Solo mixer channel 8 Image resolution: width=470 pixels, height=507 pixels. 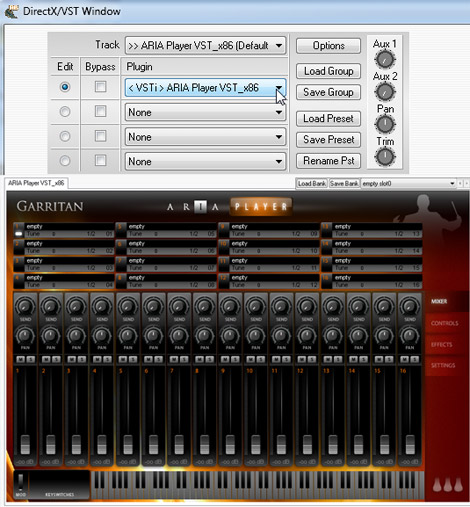[x=210, y=359]
